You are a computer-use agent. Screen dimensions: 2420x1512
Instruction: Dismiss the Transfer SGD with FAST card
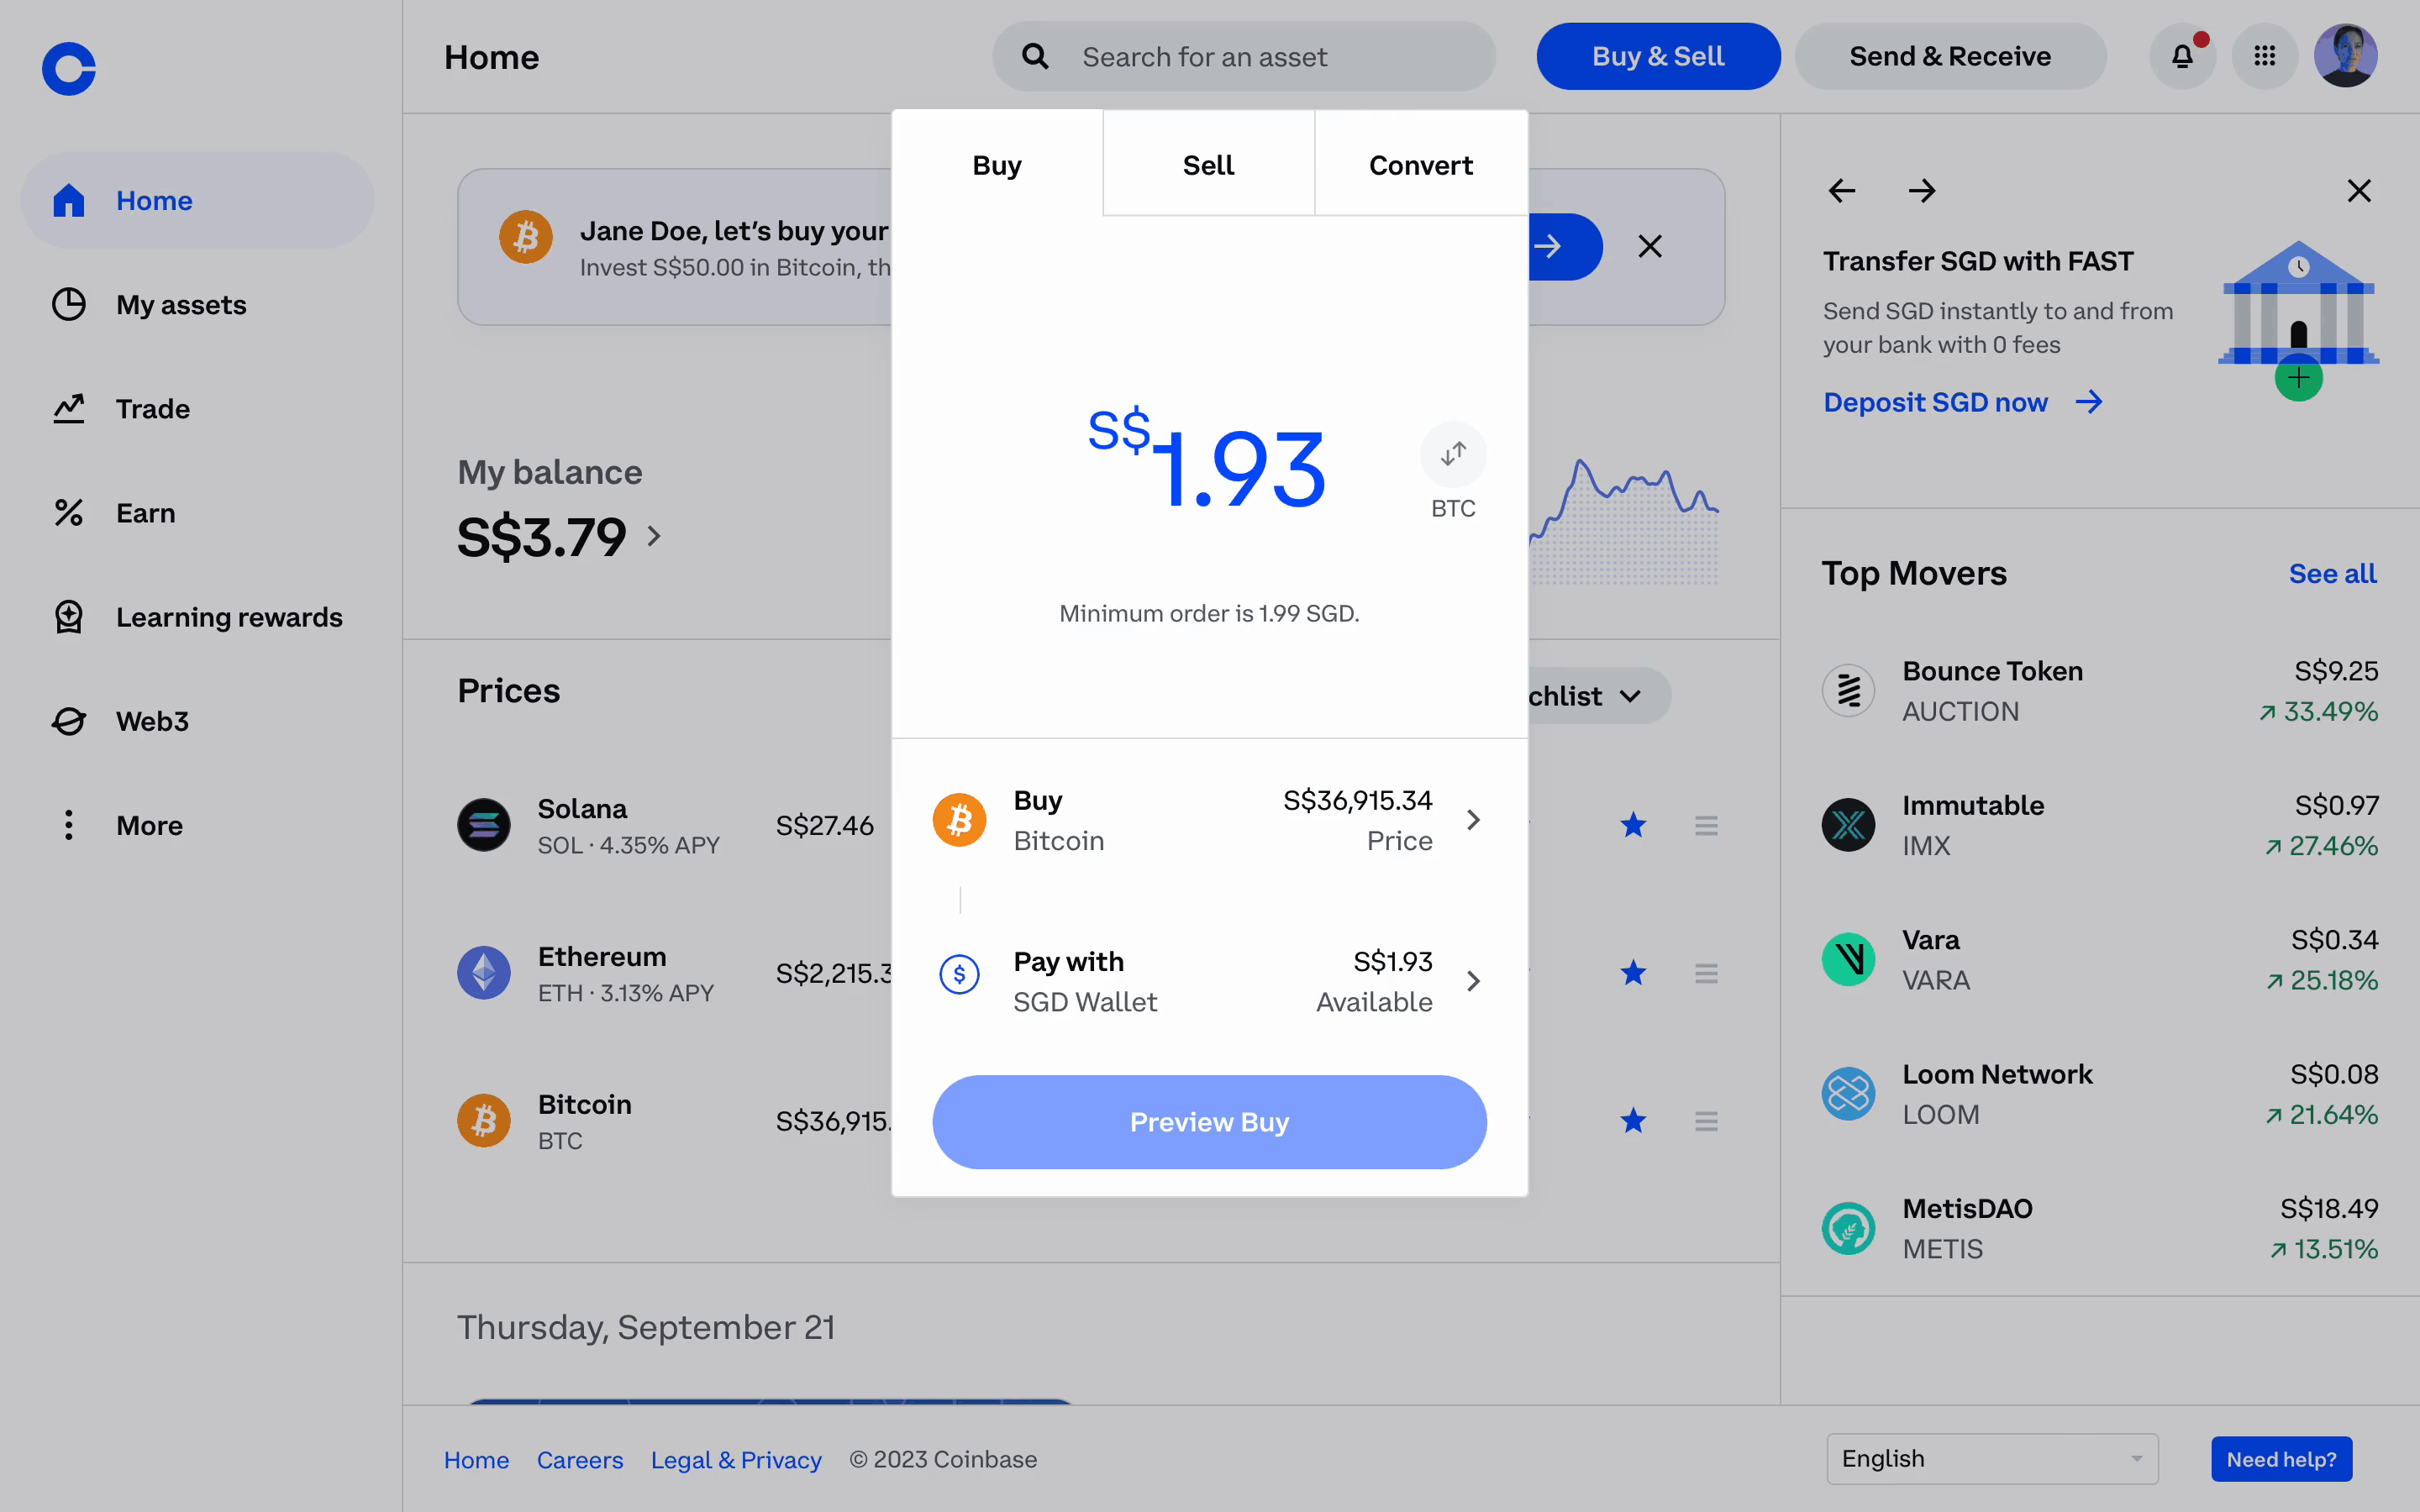click(x=2359, y=191)
